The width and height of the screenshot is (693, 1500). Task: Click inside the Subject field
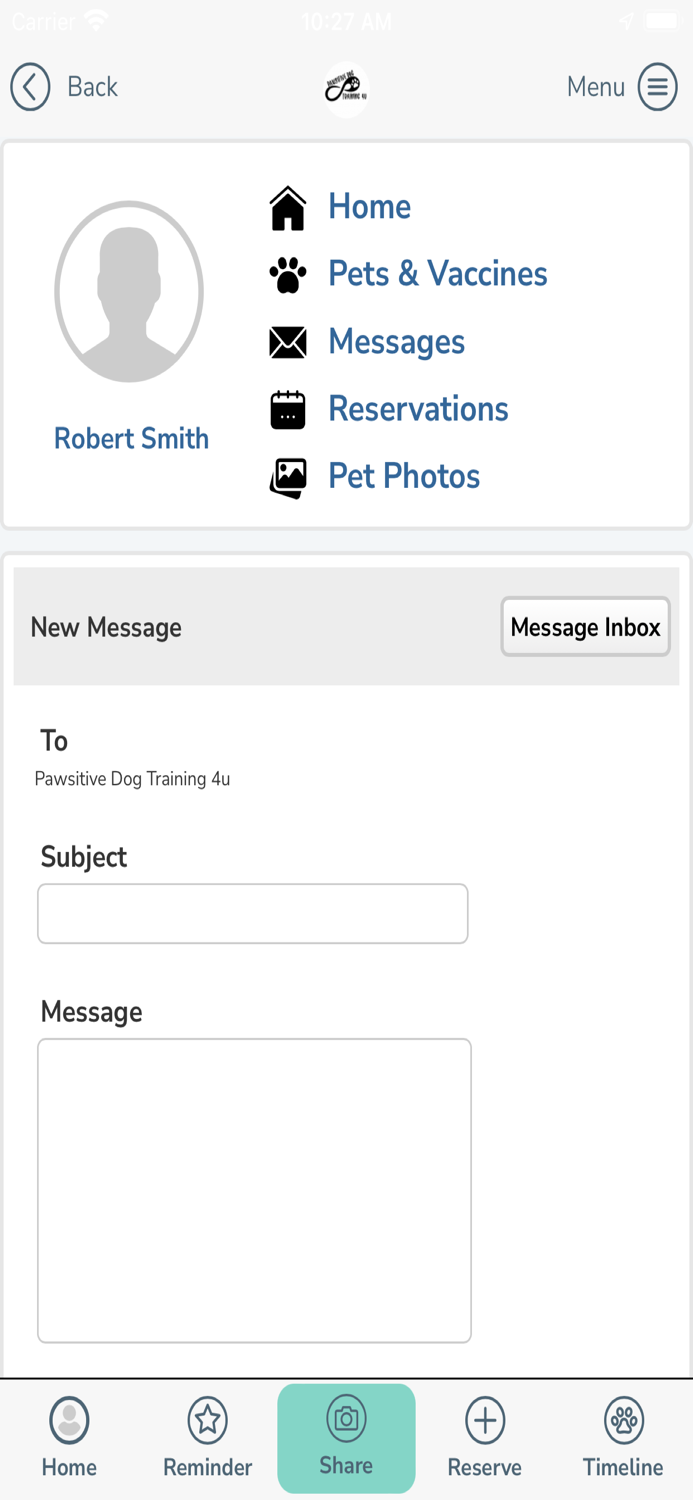pos(252,913)
